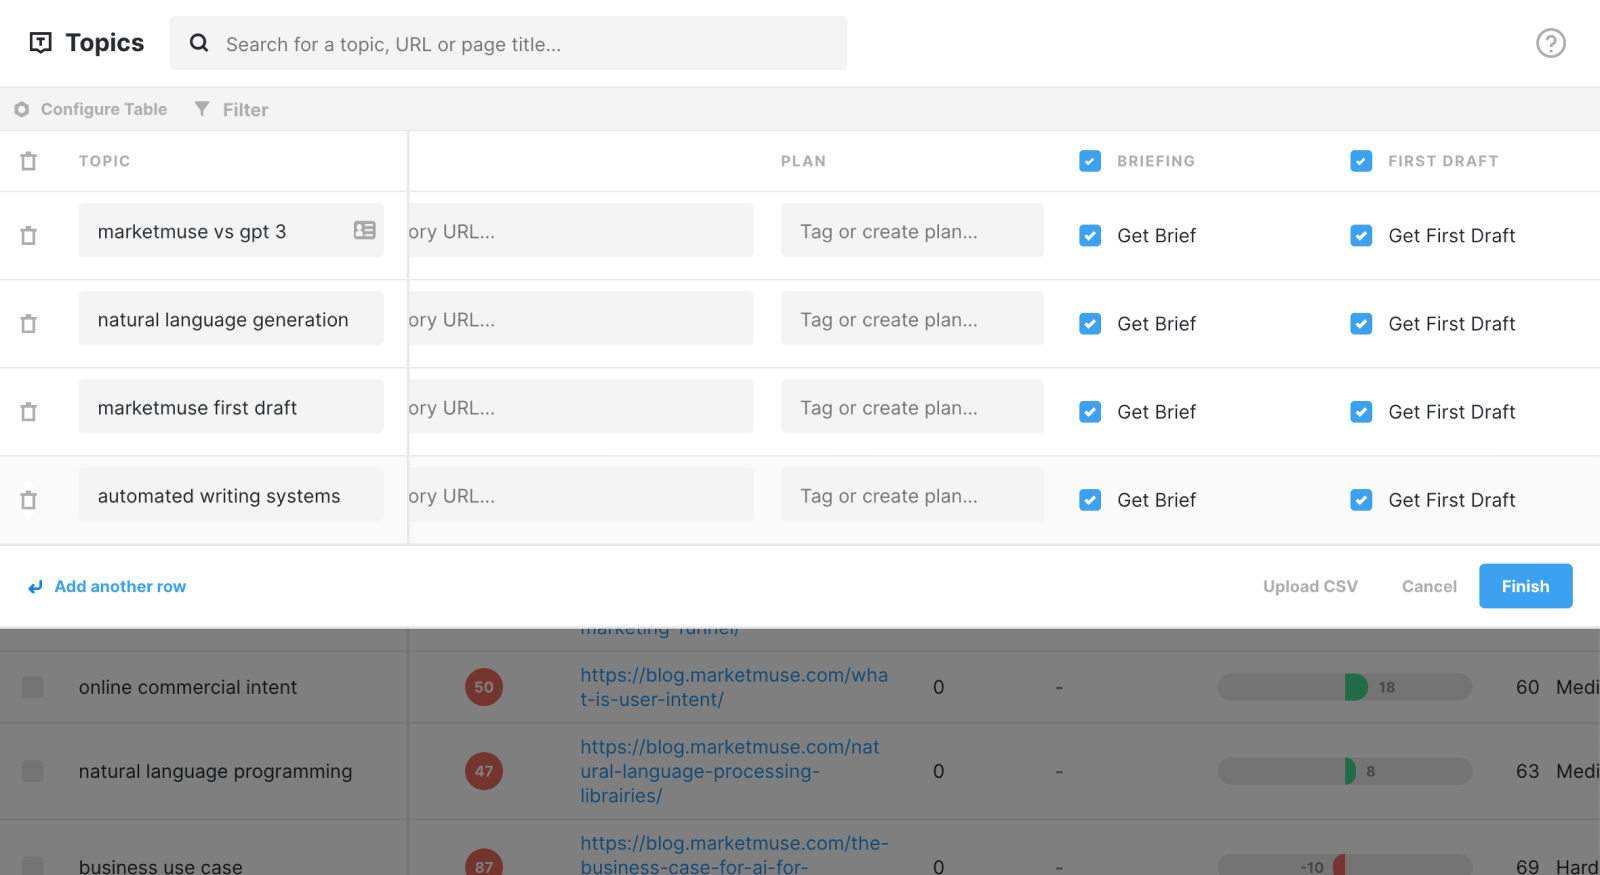The height and width of the screenshot is (875, 1600).
Task: Uncheck Get Brief for 'marketmuse vs gpt 3'
Action: click(1090, 236)
